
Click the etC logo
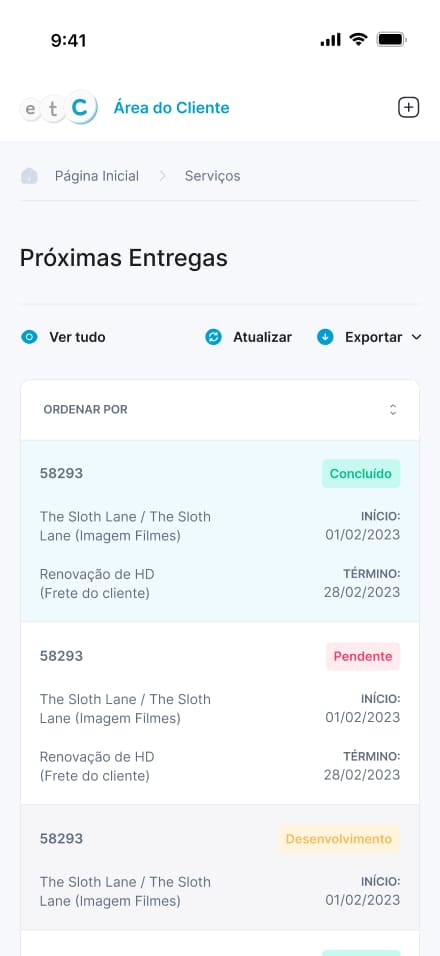59,108
